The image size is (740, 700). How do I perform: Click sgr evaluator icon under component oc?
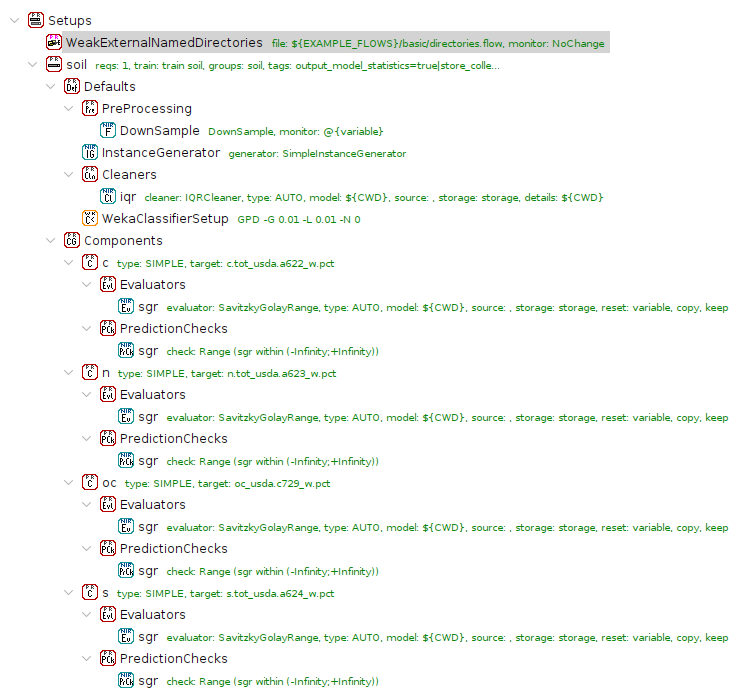pyautogui.click(x=126, y=526)
